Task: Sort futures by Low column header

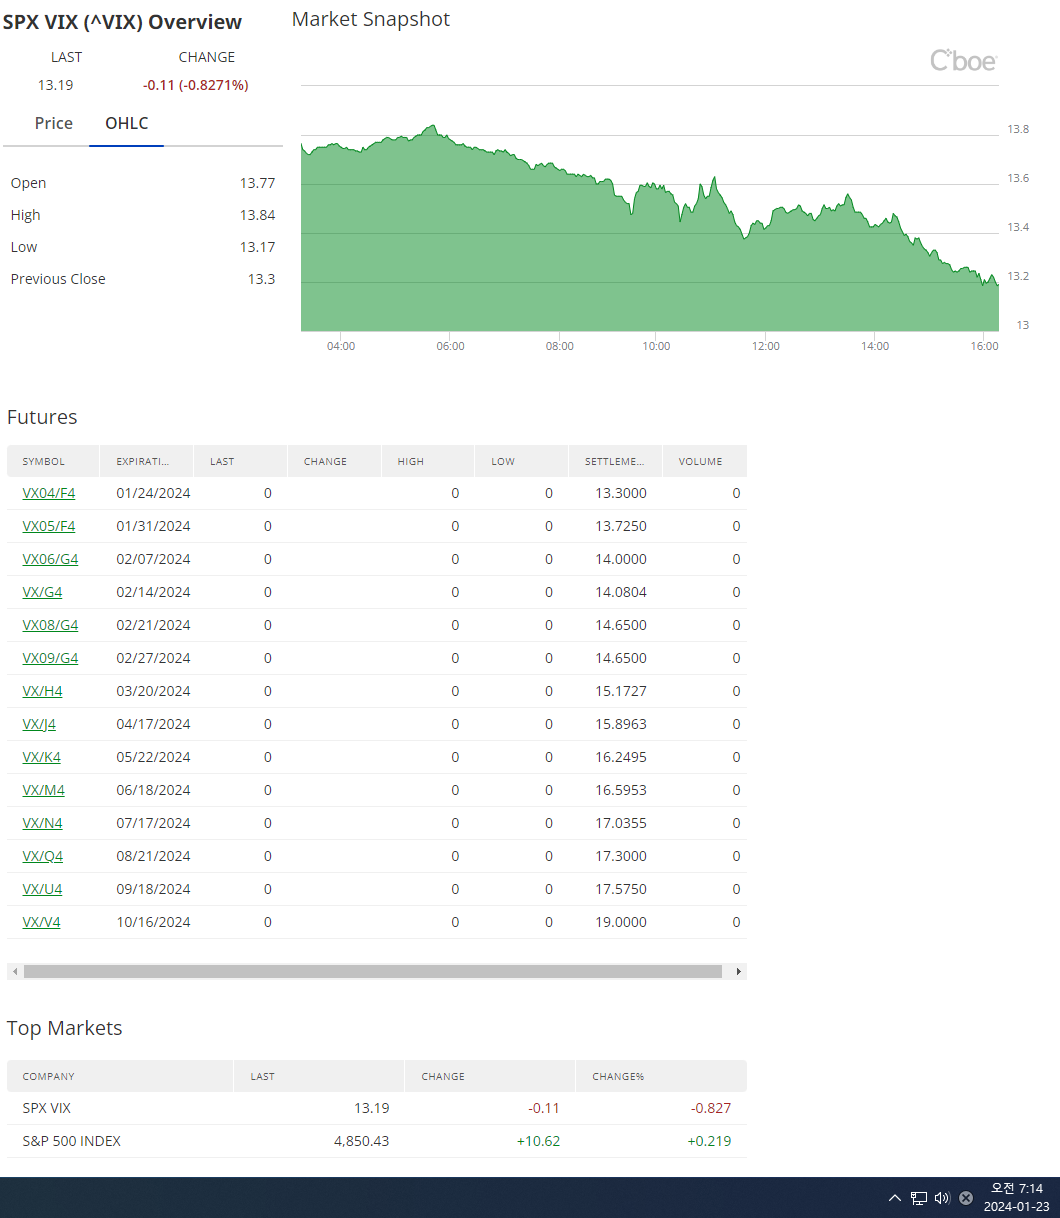Action: [522, 461]
